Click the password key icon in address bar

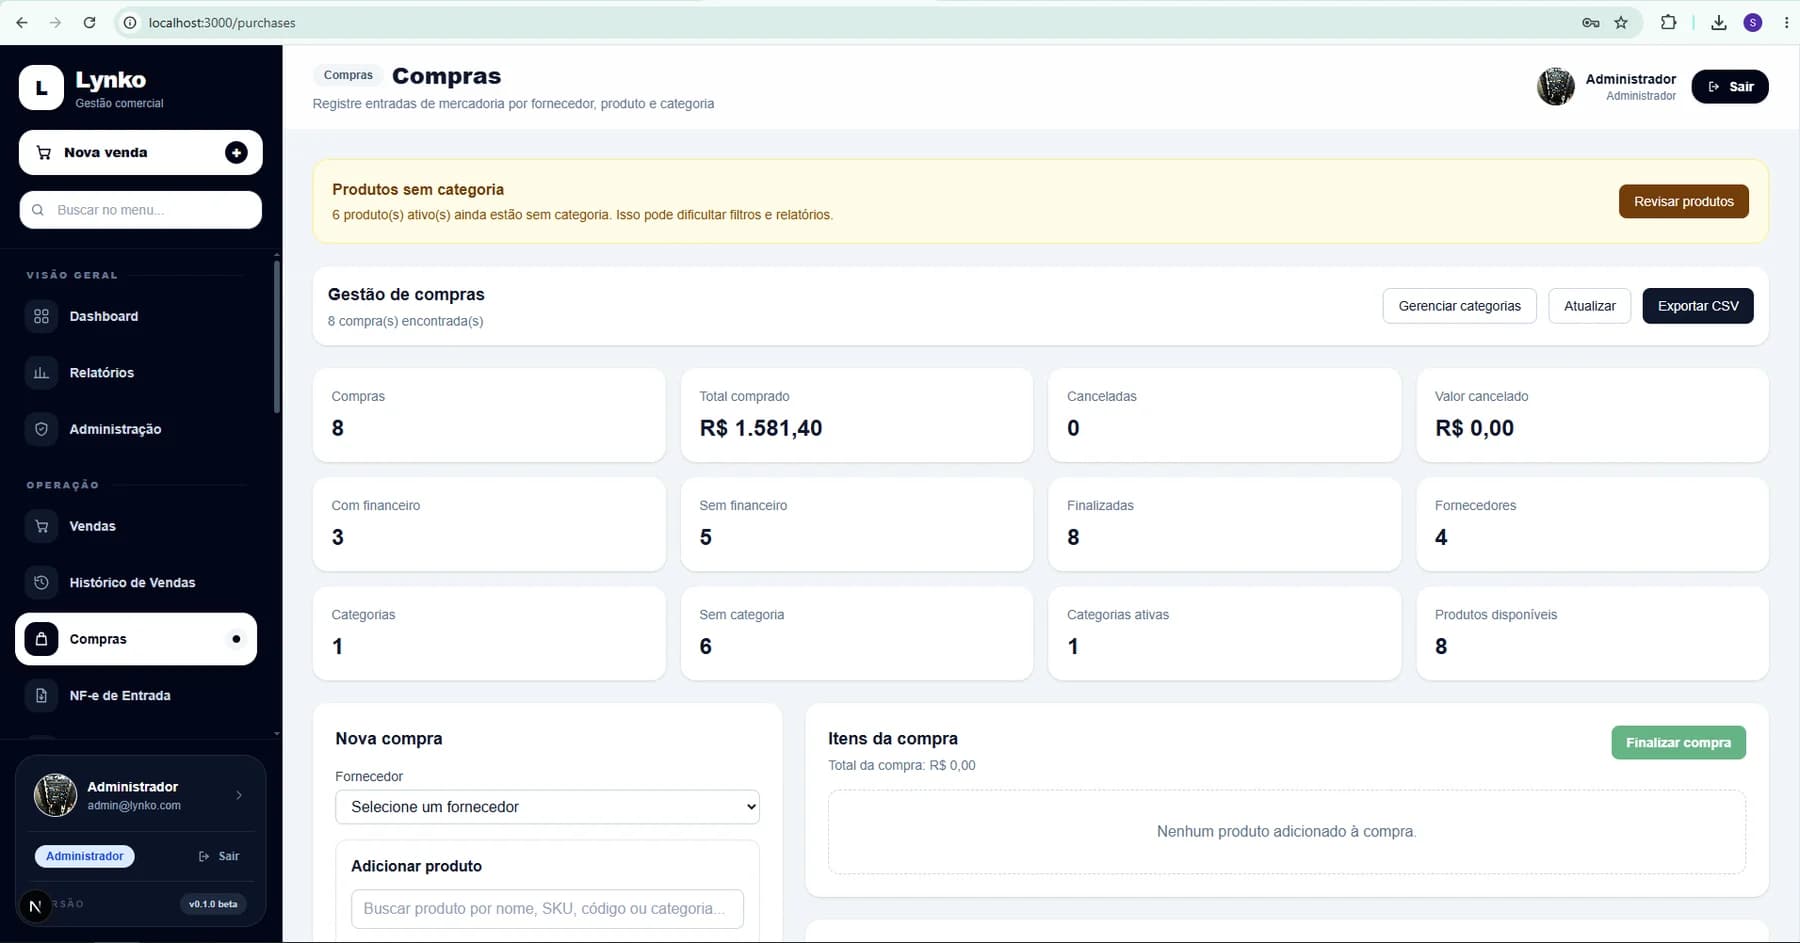(1590, 22)
